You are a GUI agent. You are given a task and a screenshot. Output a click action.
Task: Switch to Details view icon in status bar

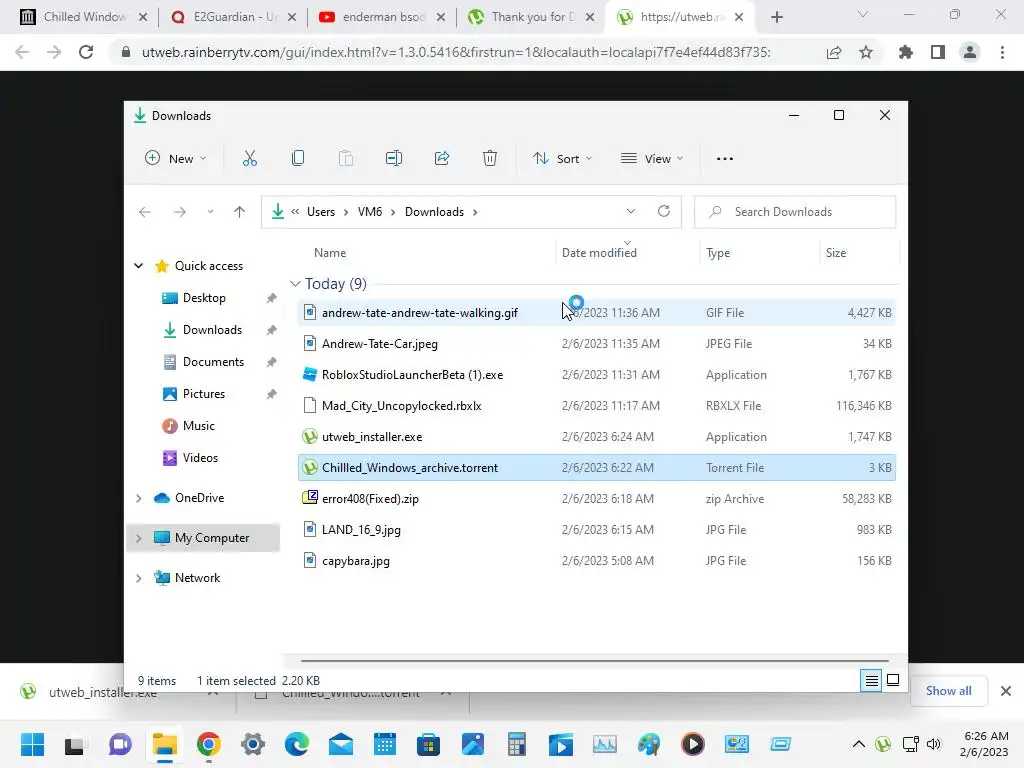tap(871, 680)
